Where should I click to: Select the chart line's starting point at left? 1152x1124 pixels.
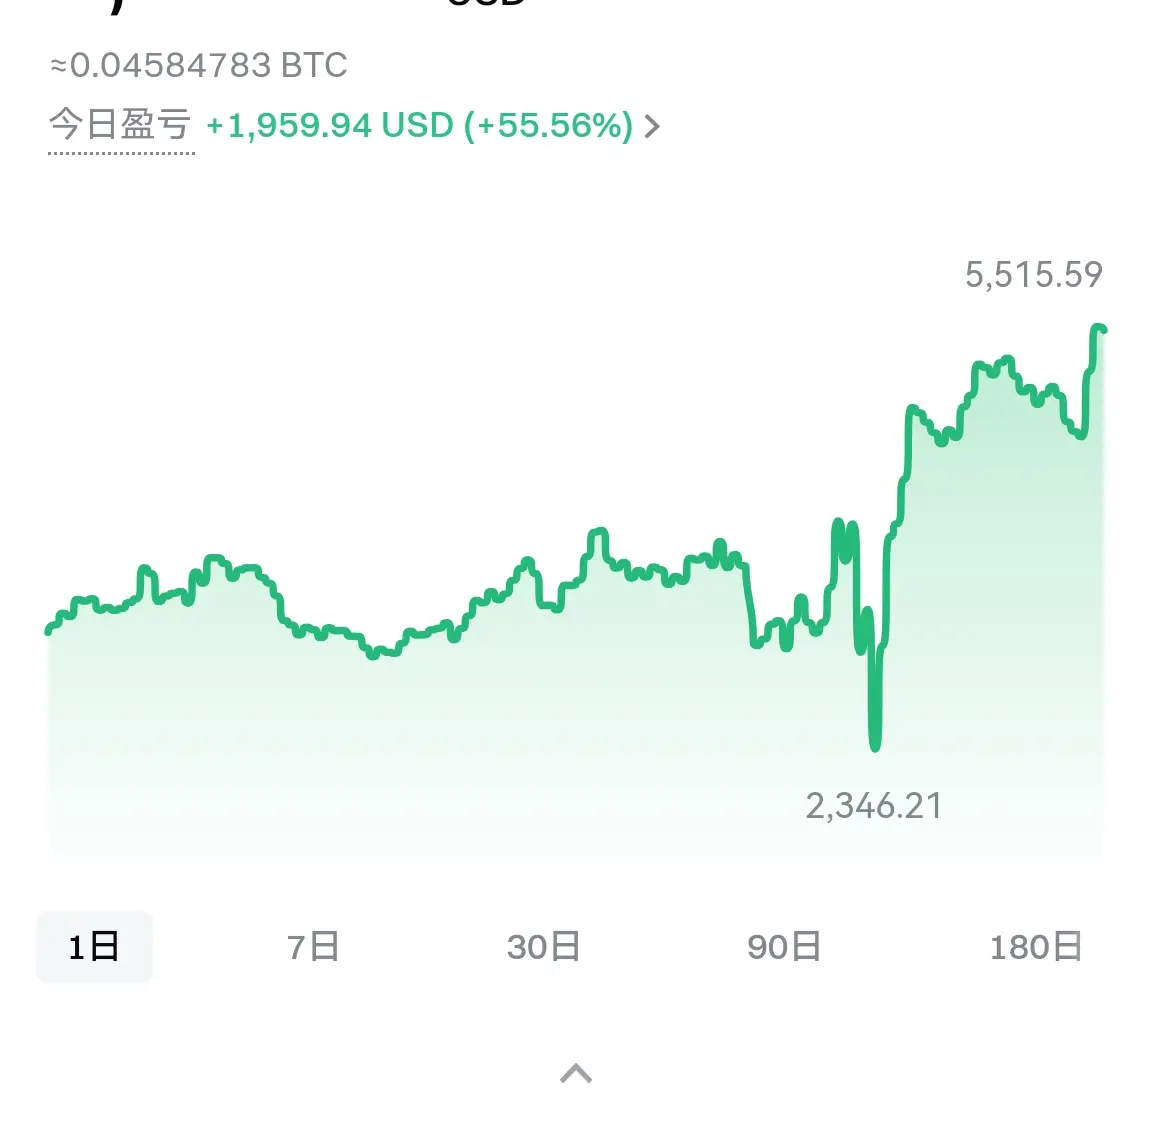pos(49,630)
